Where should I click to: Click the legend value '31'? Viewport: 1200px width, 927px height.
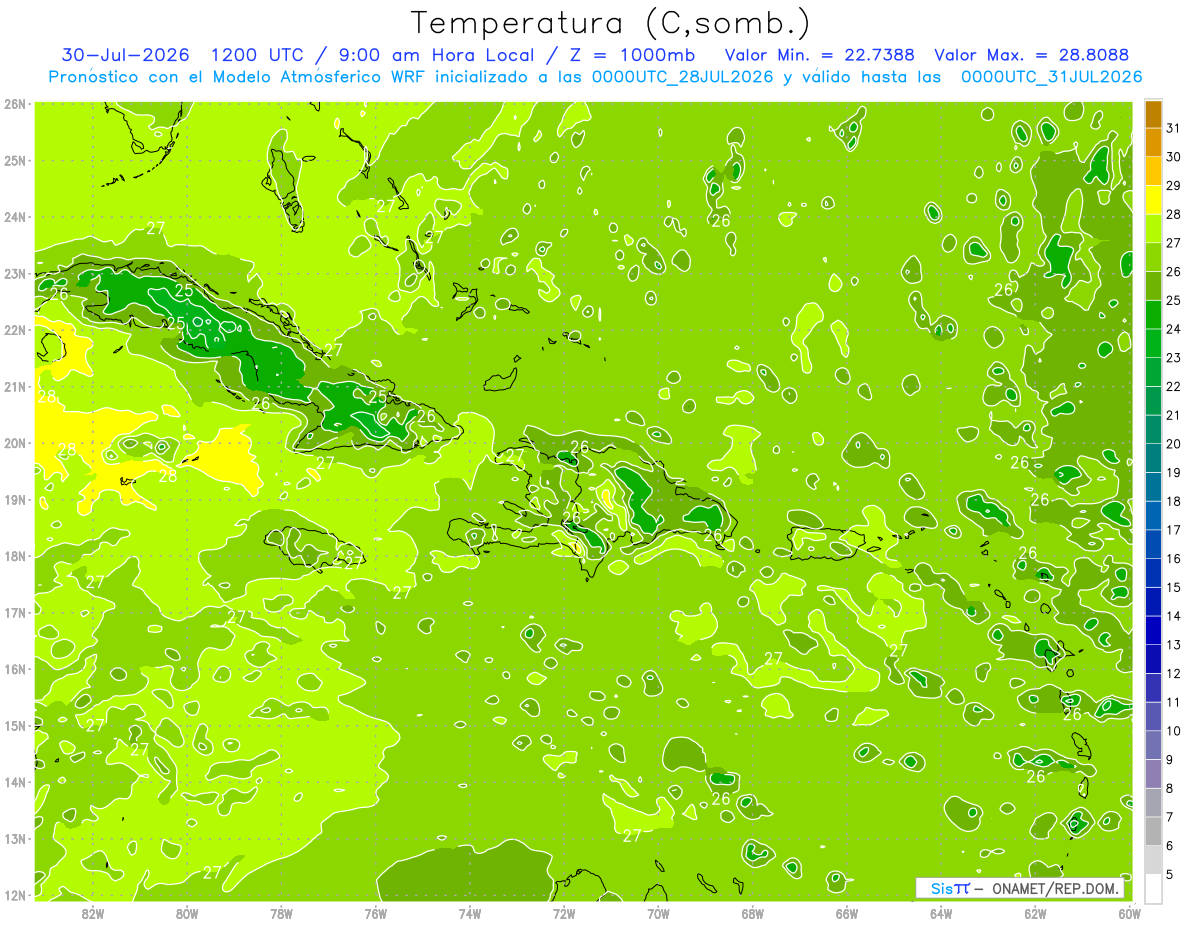pos(1174,128)
